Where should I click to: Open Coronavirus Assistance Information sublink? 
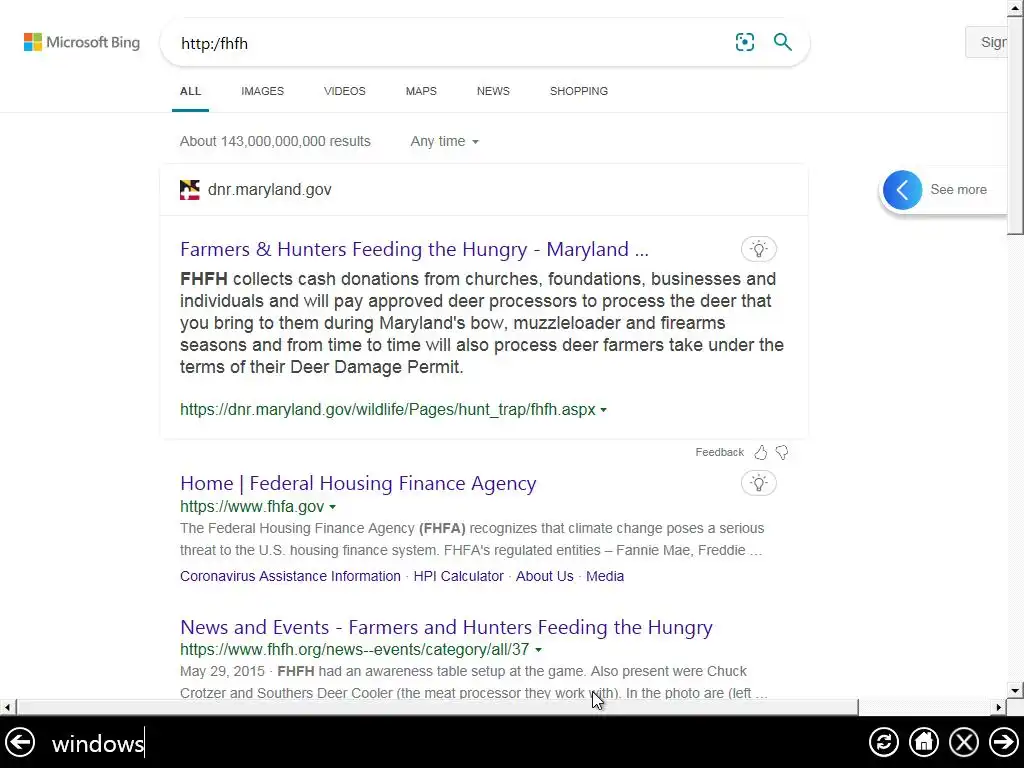290,576
